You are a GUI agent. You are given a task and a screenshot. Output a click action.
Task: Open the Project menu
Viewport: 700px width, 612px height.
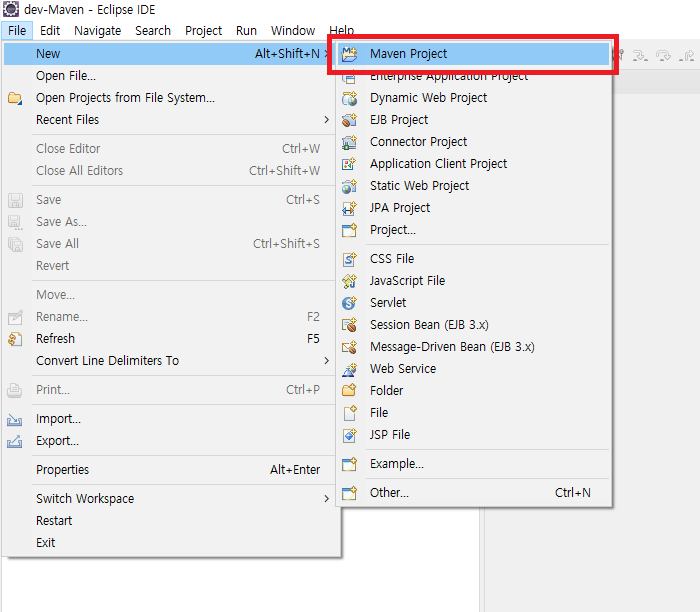tap(203, 31)
